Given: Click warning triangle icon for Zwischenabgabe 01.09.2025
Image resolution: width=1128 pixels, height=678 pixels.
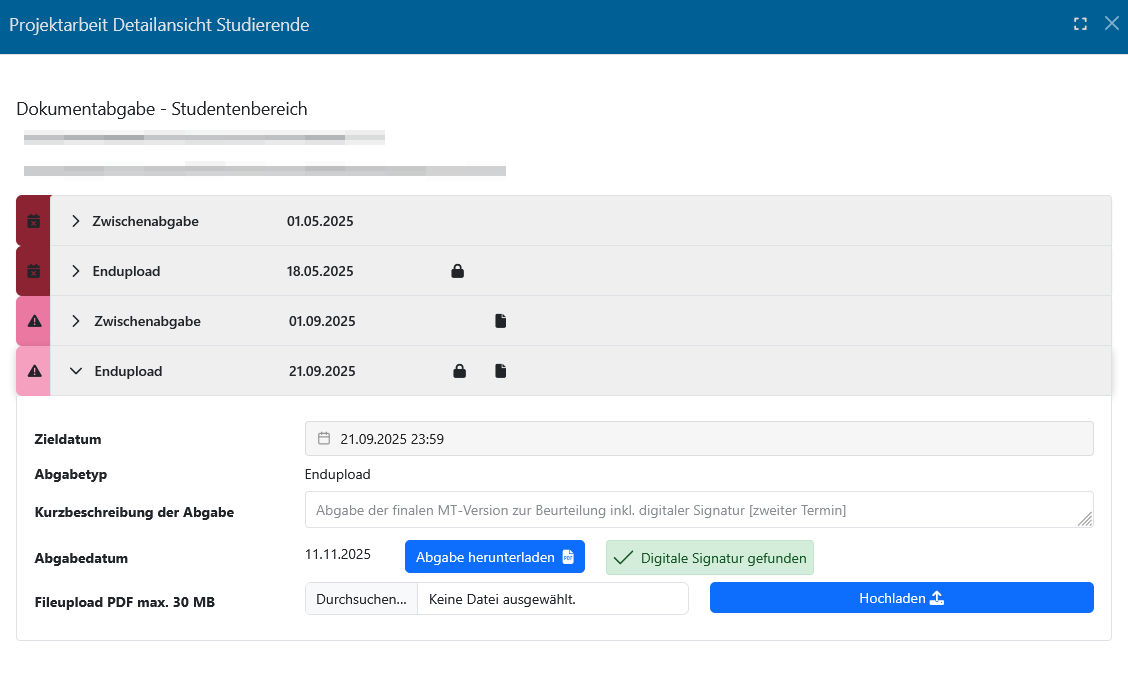Looking at the screenshot, I should point(34,321).
